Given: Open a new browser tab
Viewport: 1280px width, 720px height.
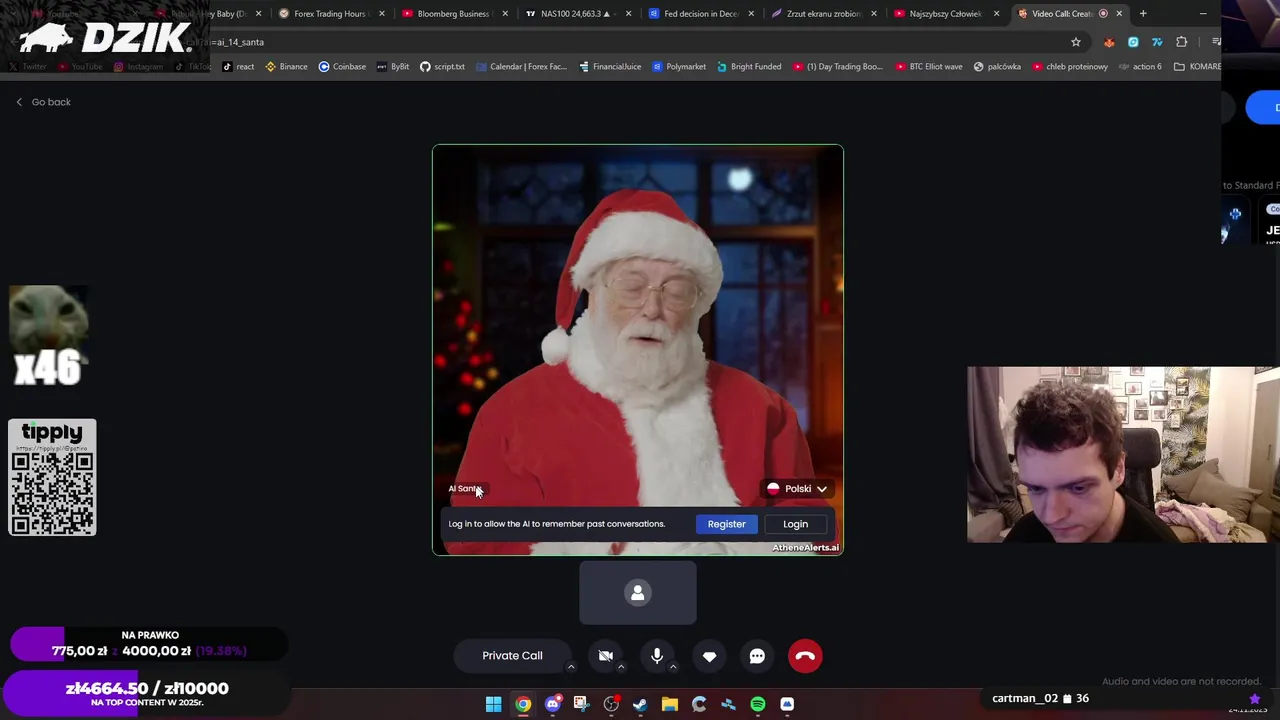Looking at the screenshot, I should [x=1143, y=14].
